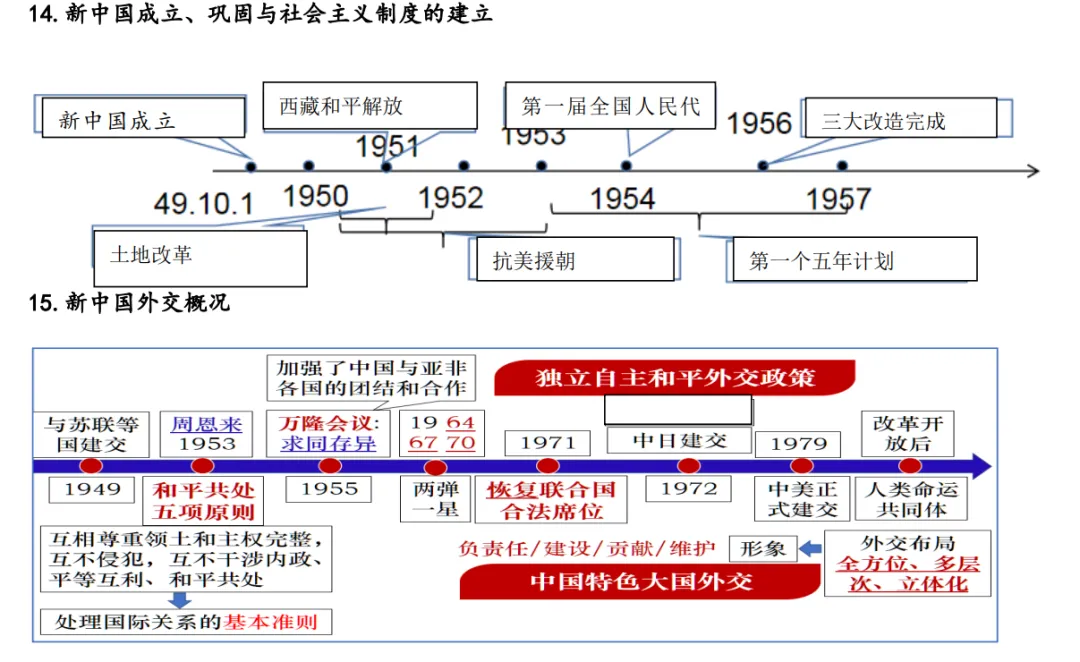Click the 处理国际关系的基本准则 box
This screenshot has height=662, width=1080.
pos(185,622)
